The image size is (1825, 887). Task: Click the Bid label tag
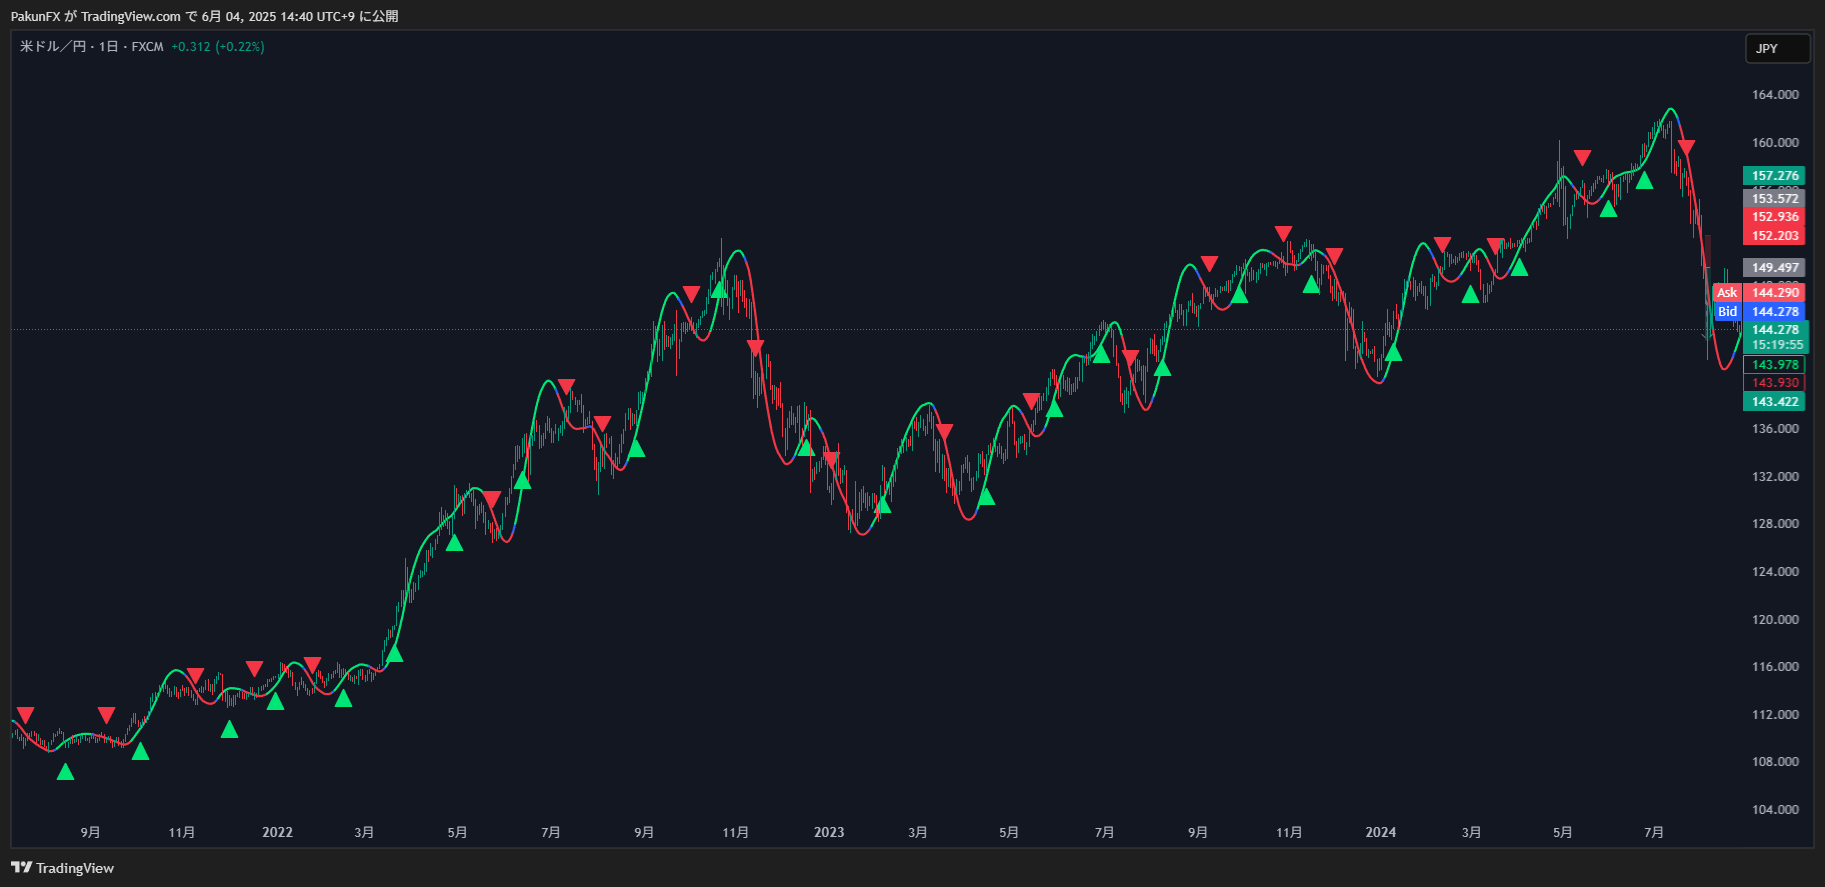(1727, 312)
